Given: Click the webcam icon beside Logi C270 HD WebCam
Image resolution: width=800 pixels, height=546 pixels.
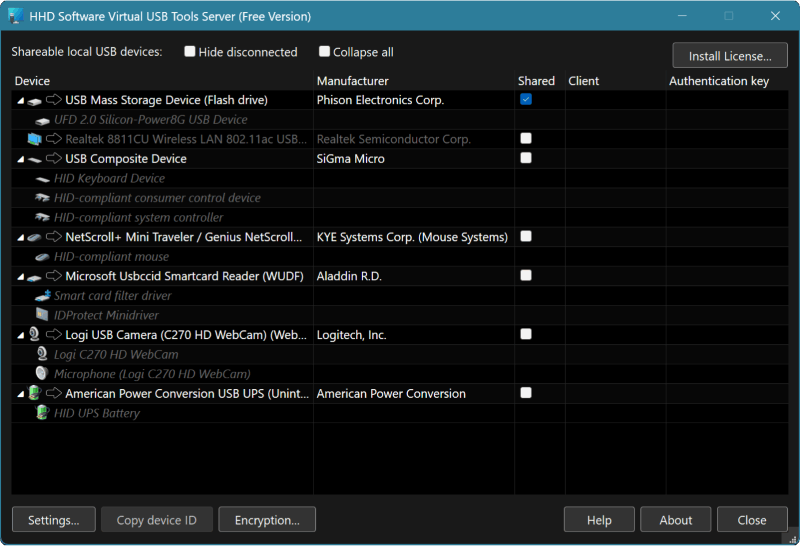Looking at the screenshot, I should pyautogui.click(x=42, y=354).
